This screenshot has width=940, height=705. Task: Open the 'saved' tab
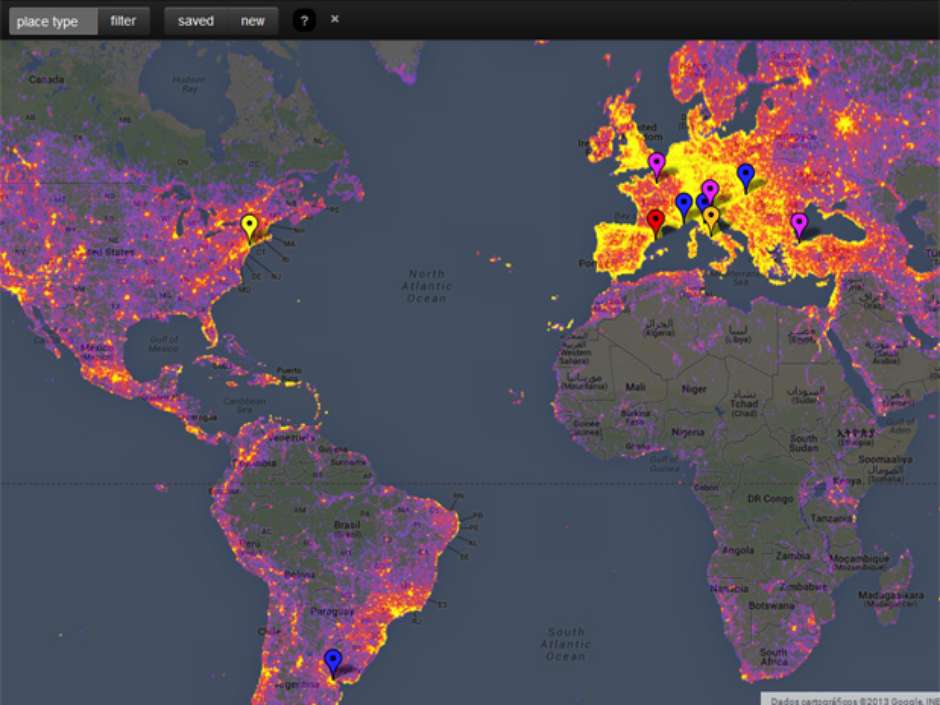[196, 21]
